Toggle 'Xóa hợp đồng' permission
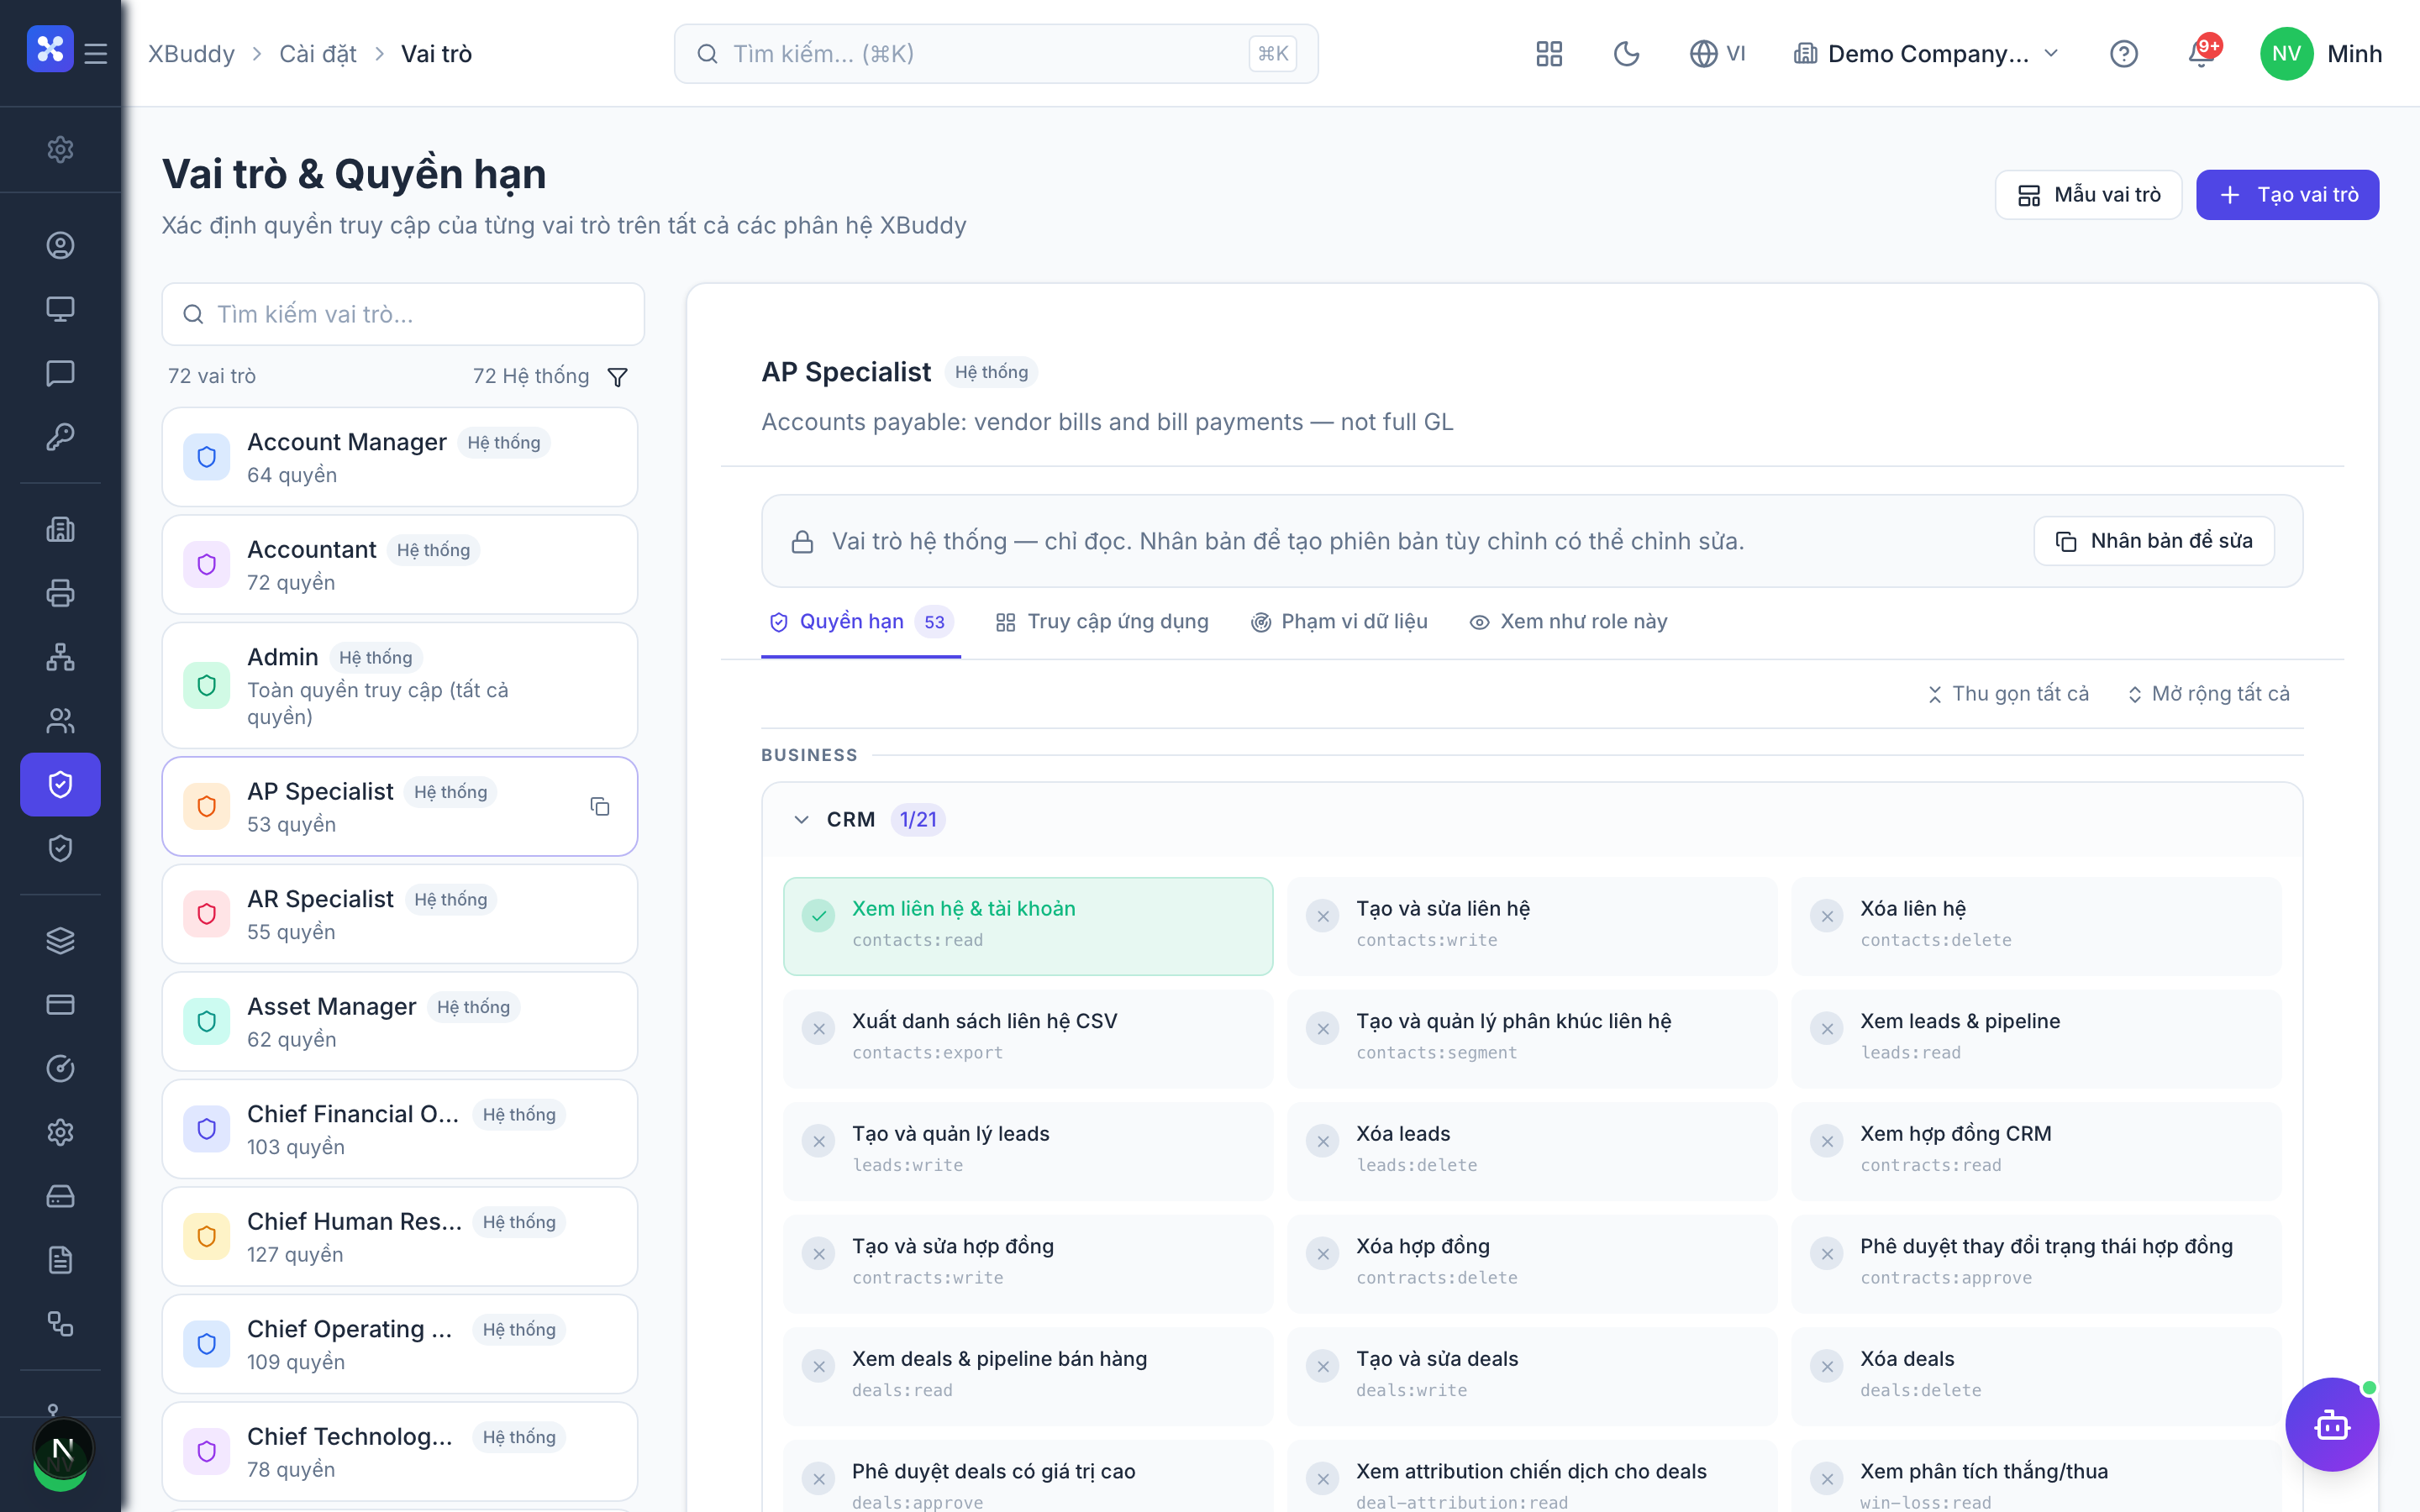 coord(1532,1263)
